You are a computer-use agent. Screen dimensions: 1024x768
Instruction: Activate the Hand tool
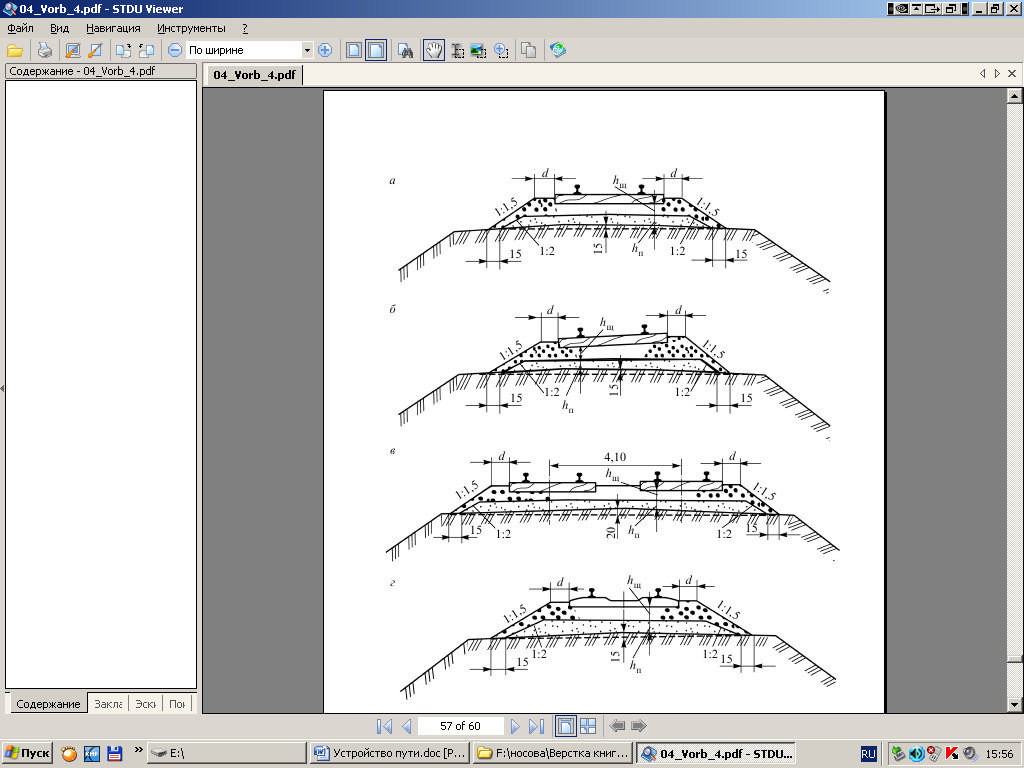434,50
